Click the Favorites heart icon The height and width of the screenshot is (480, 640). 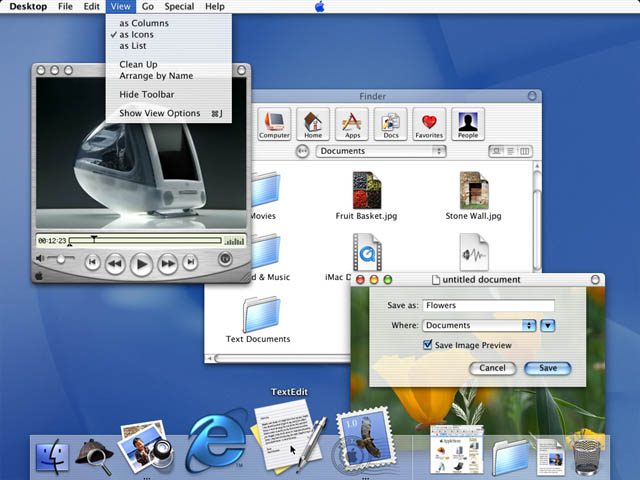pos(429,123)
